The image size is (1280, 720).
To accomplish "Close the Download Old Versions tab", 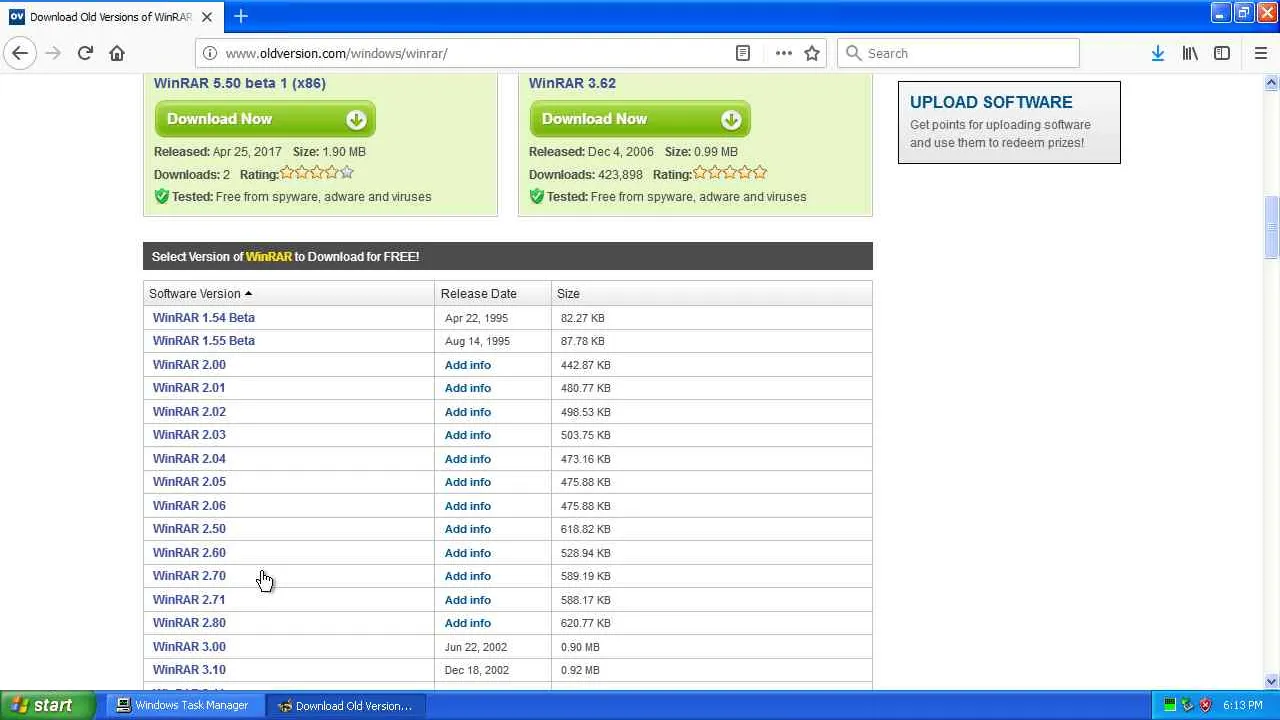I will point(207,17).
